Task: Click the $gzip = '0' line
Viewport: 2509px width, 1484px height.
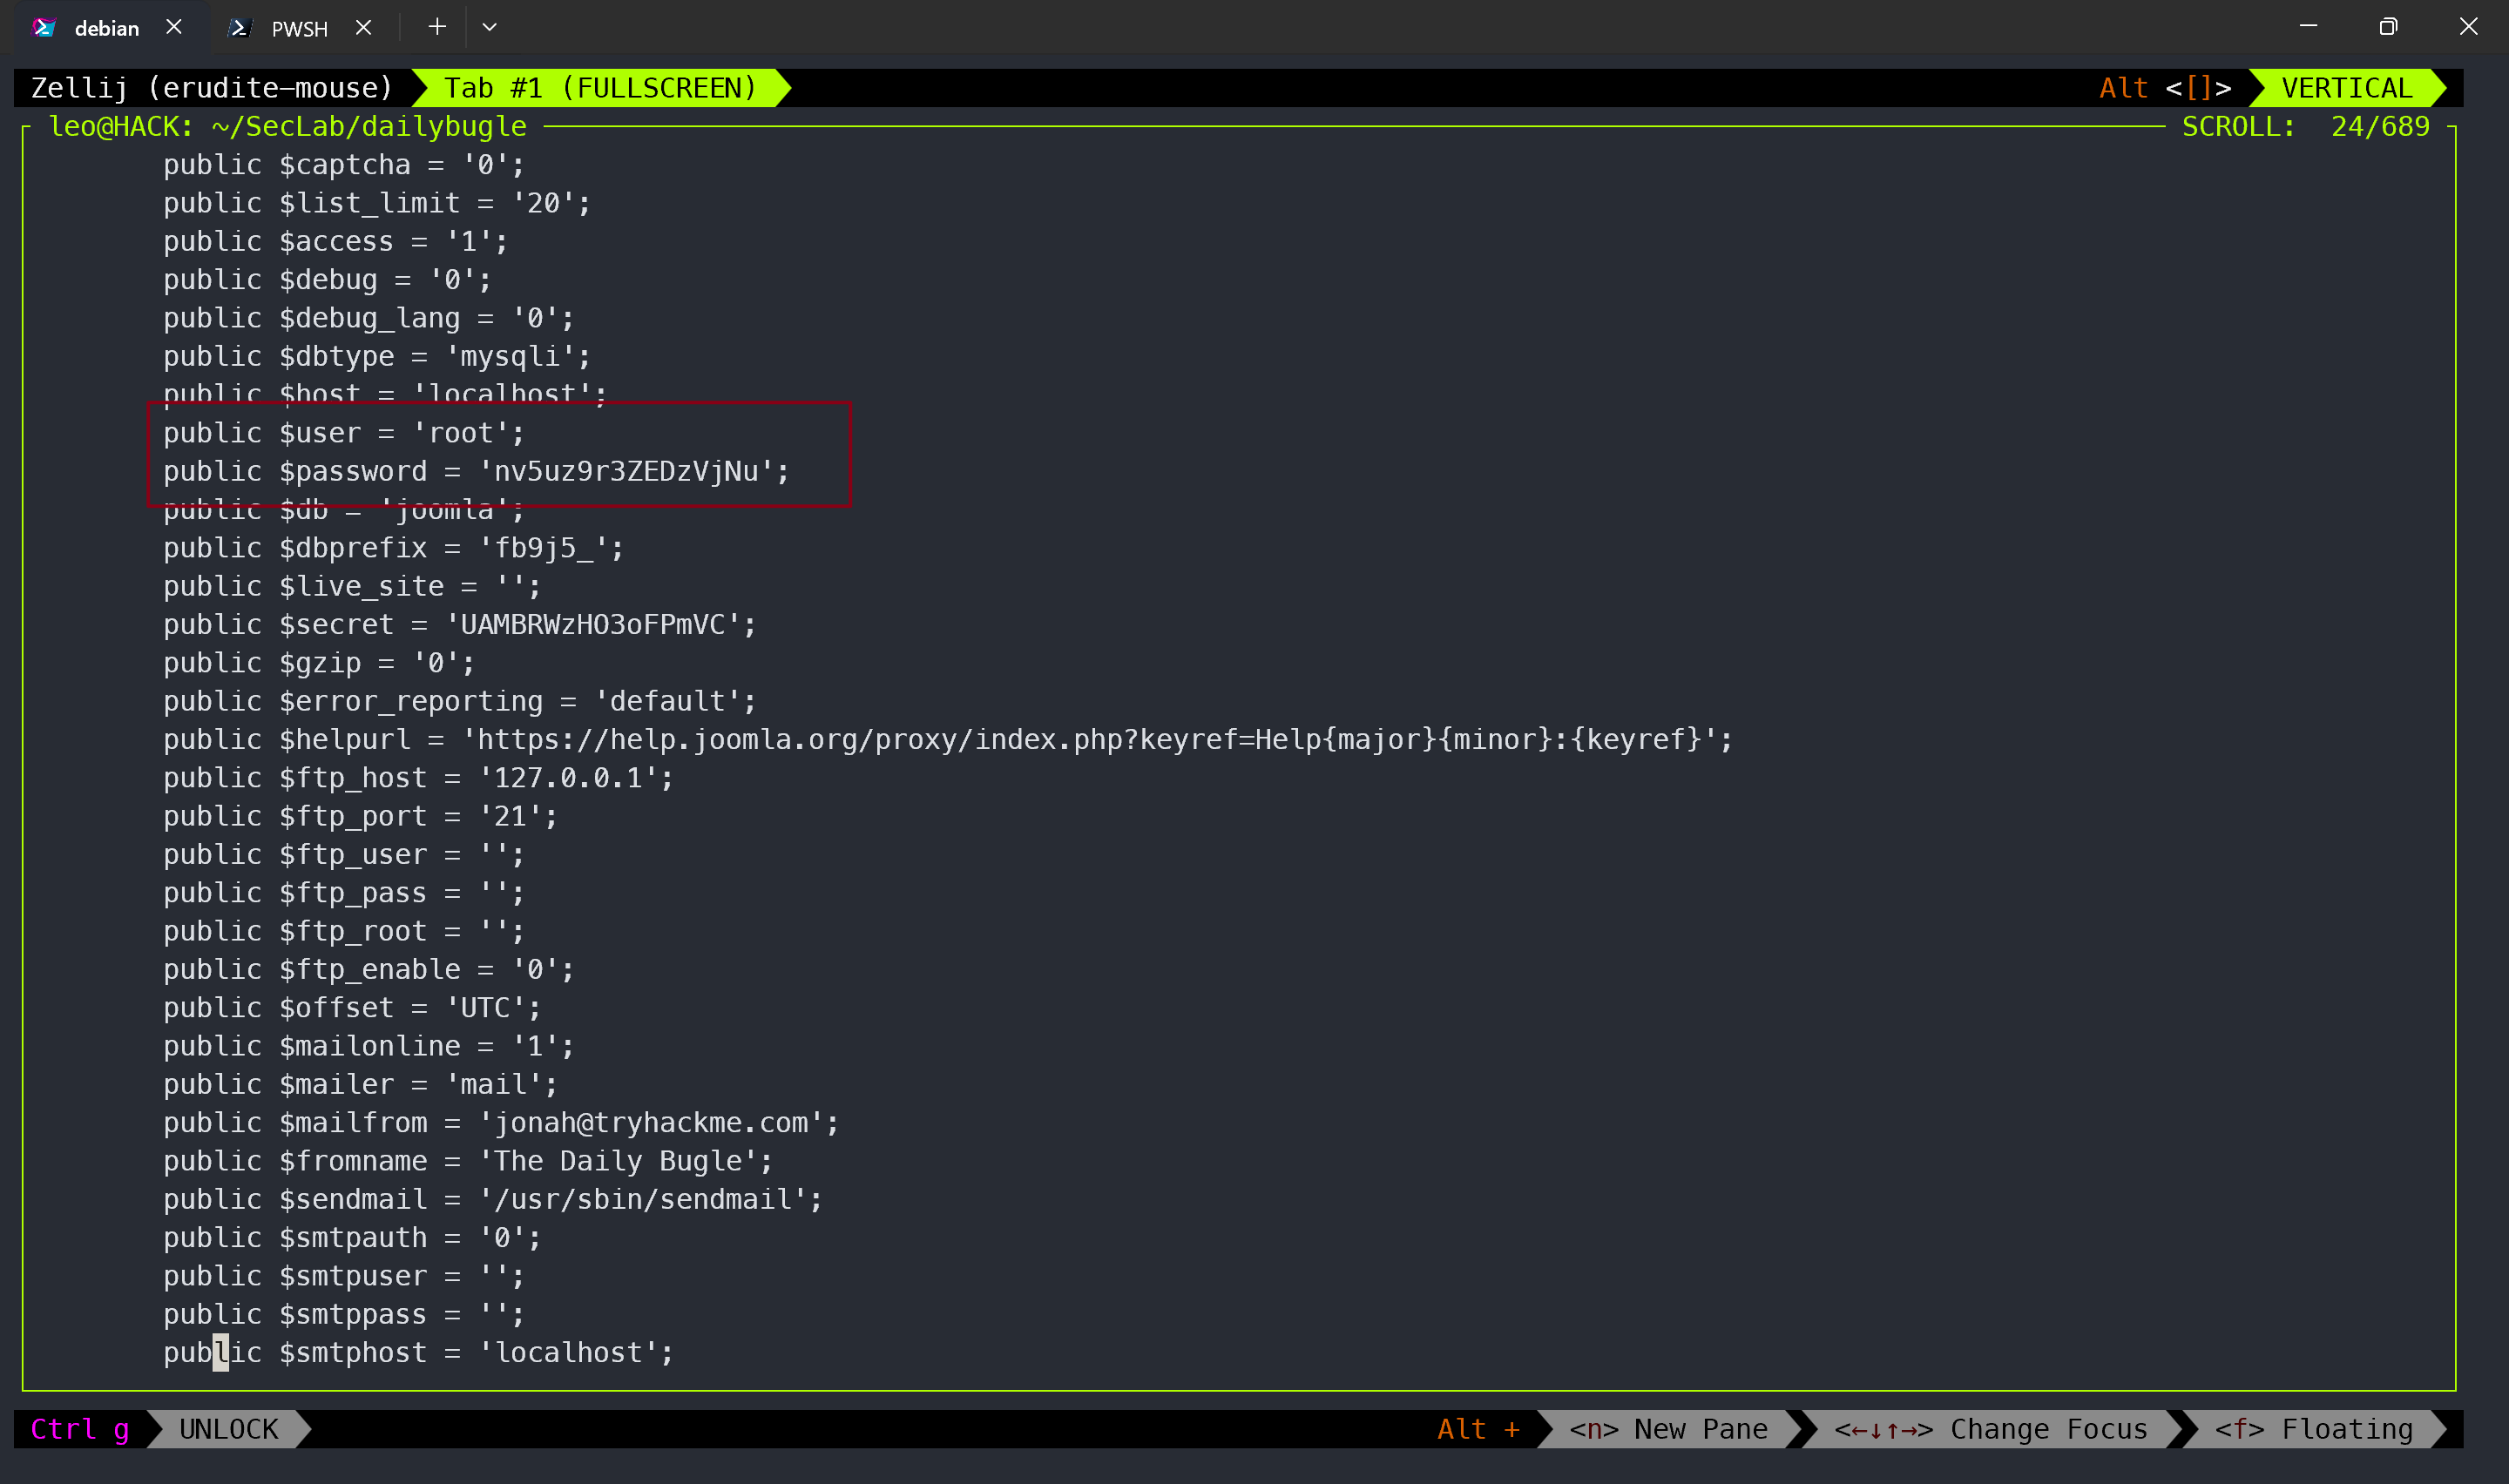Action: coord(319,663)
